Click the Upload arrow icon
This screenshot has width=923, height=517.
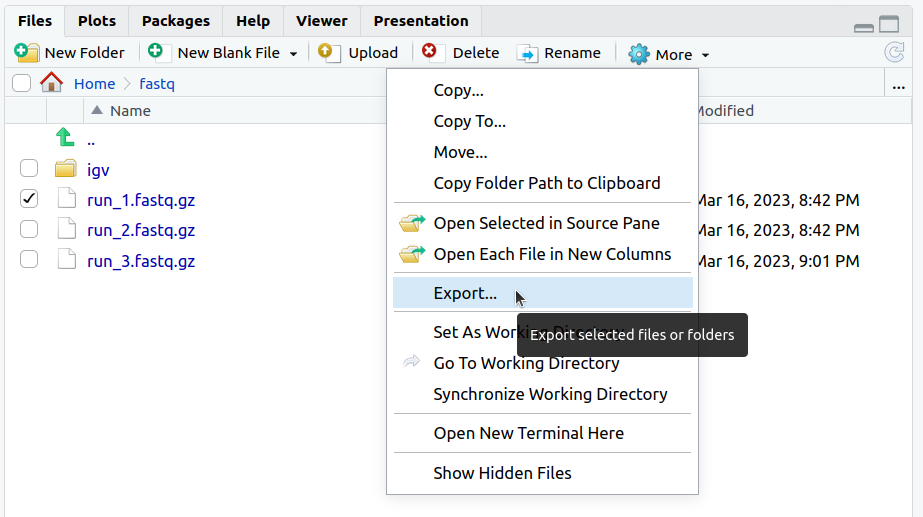(329, 52)
